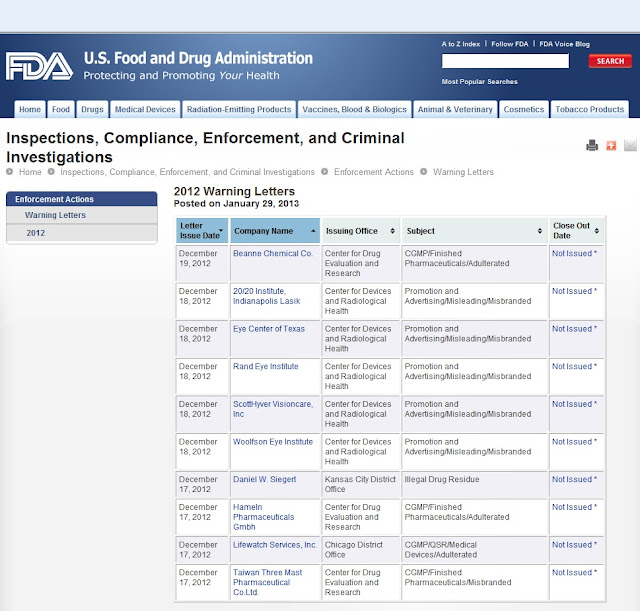Open Hameln Pharmaceuticals Gmbh letter
The height and width of the screenshot is (611, 640).
click(264, 517)
